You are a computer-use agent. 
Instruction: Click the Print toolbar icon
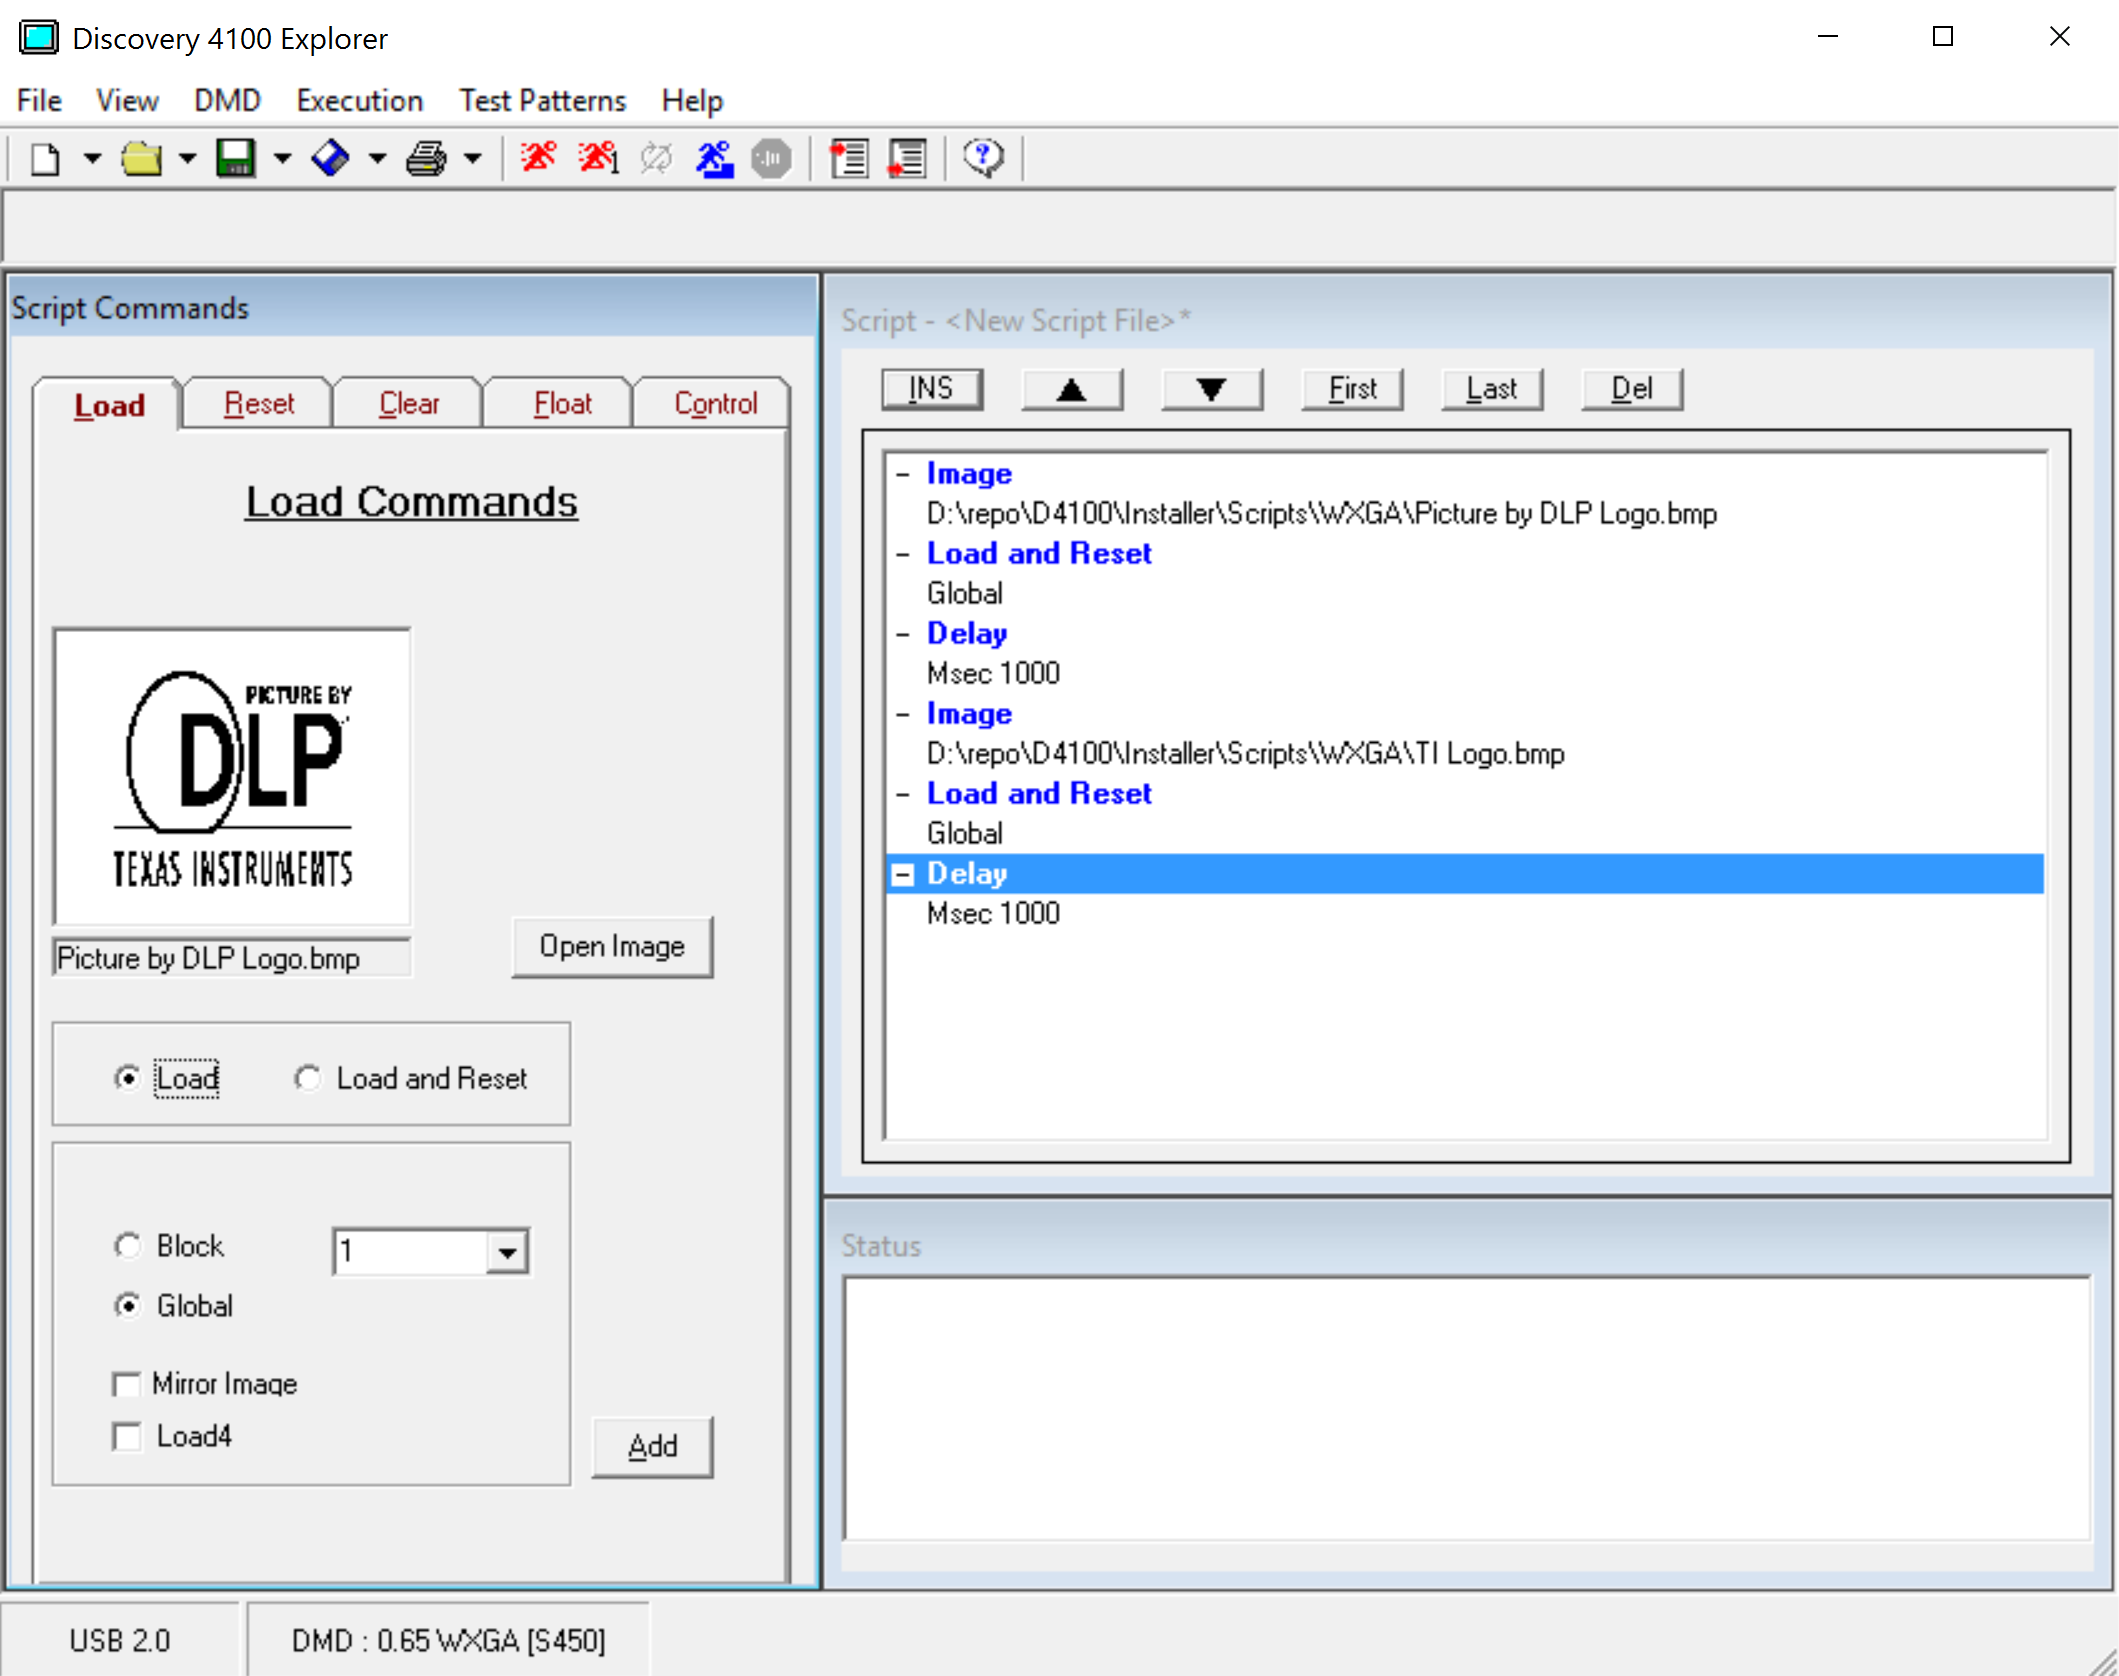(426, 158)
